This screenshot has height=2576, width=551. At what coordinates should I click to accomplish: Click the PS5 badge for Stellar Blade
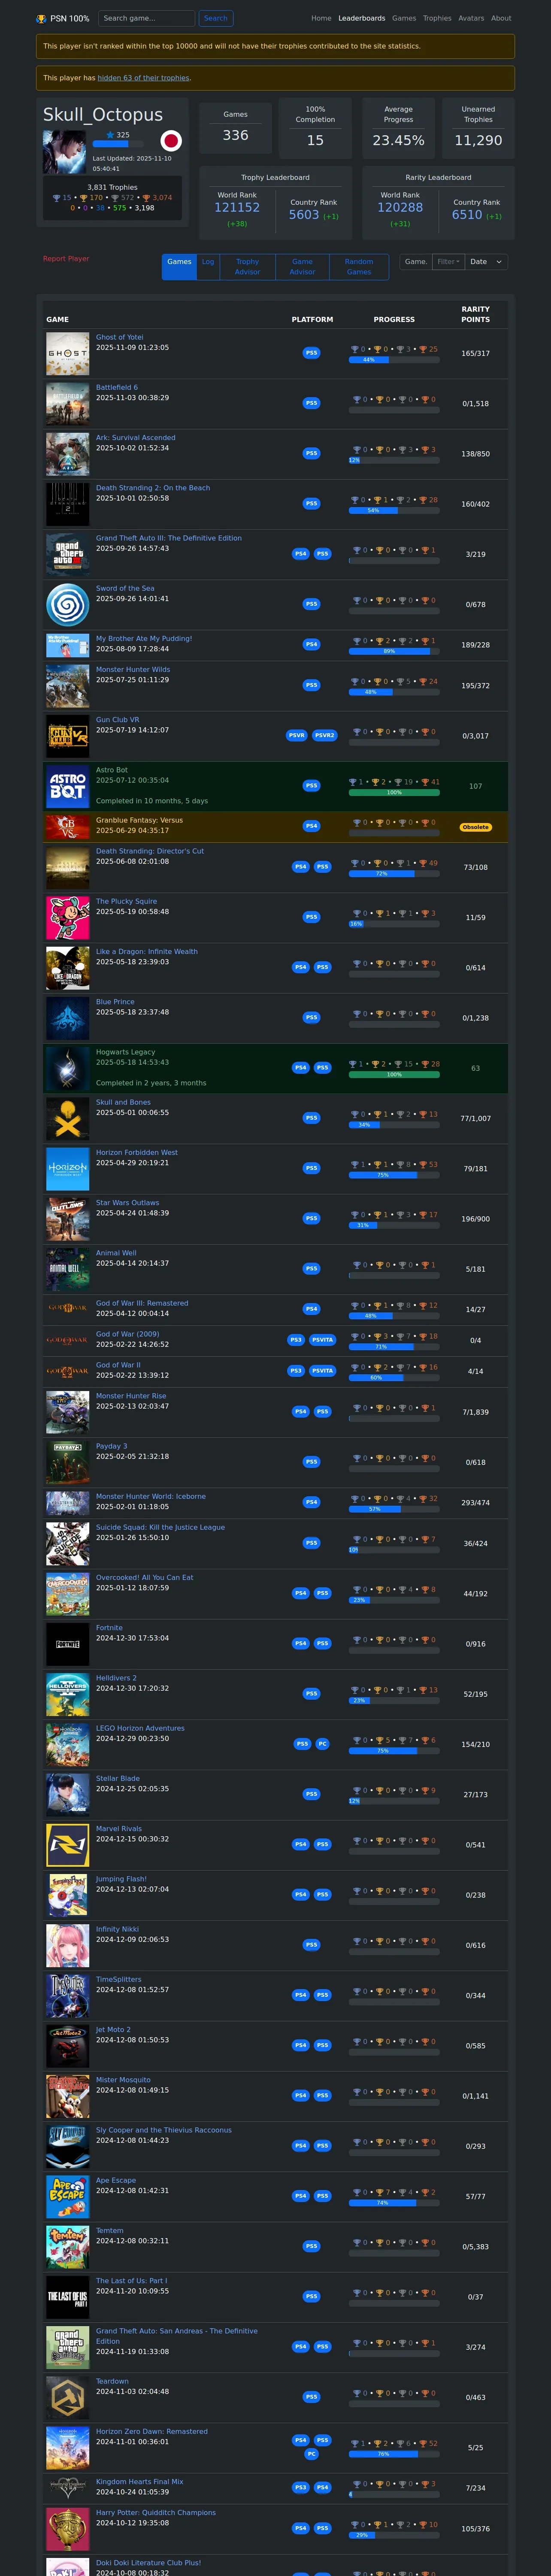tap(311, 1794)
